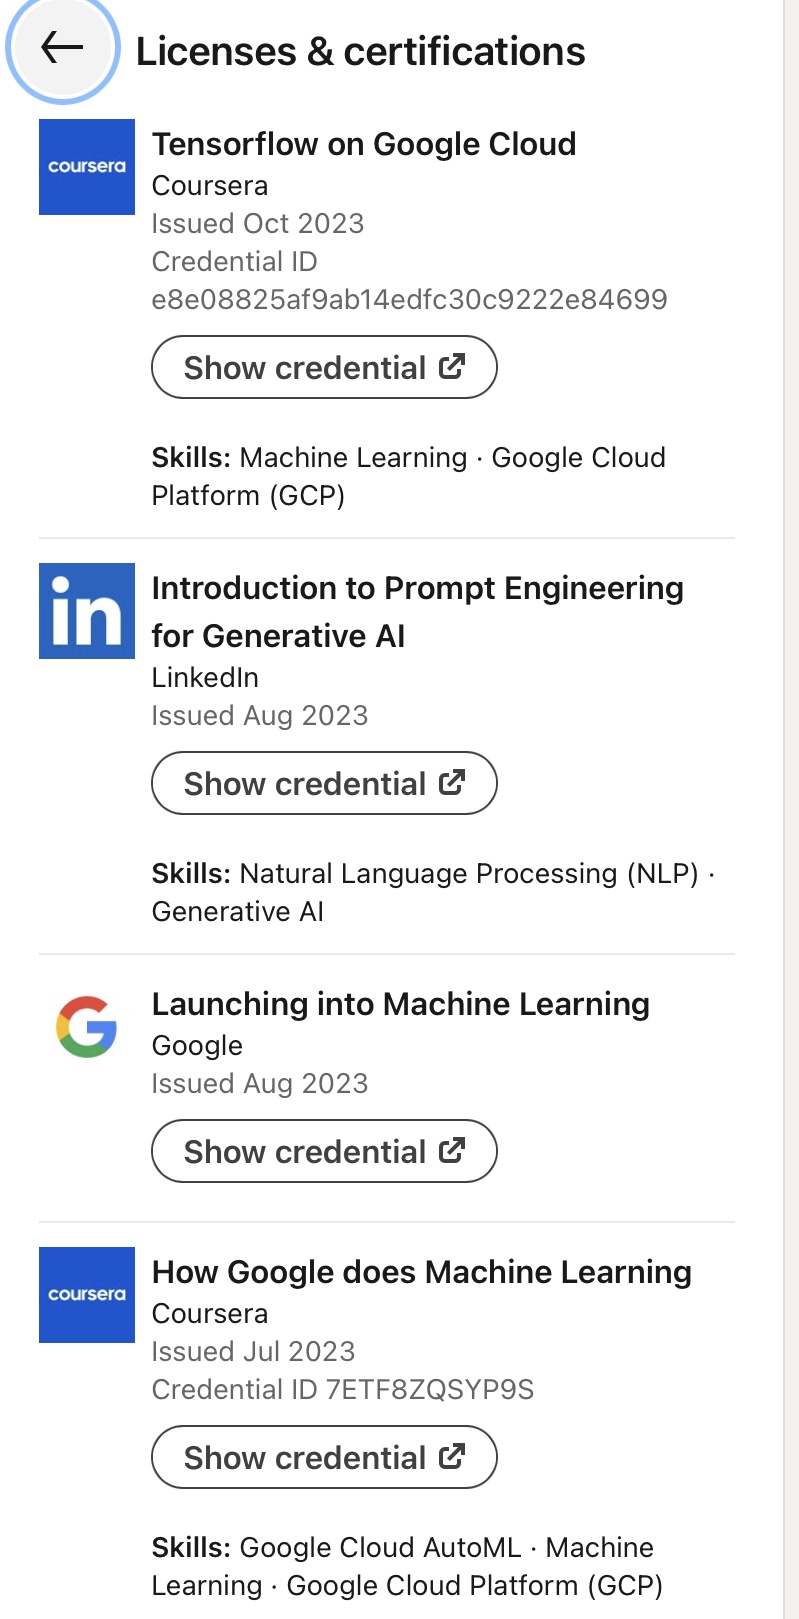Click the Google Cloud AutoML skills line
The width and height of the screenshot is (799, 1619).
pos(407,1566)
